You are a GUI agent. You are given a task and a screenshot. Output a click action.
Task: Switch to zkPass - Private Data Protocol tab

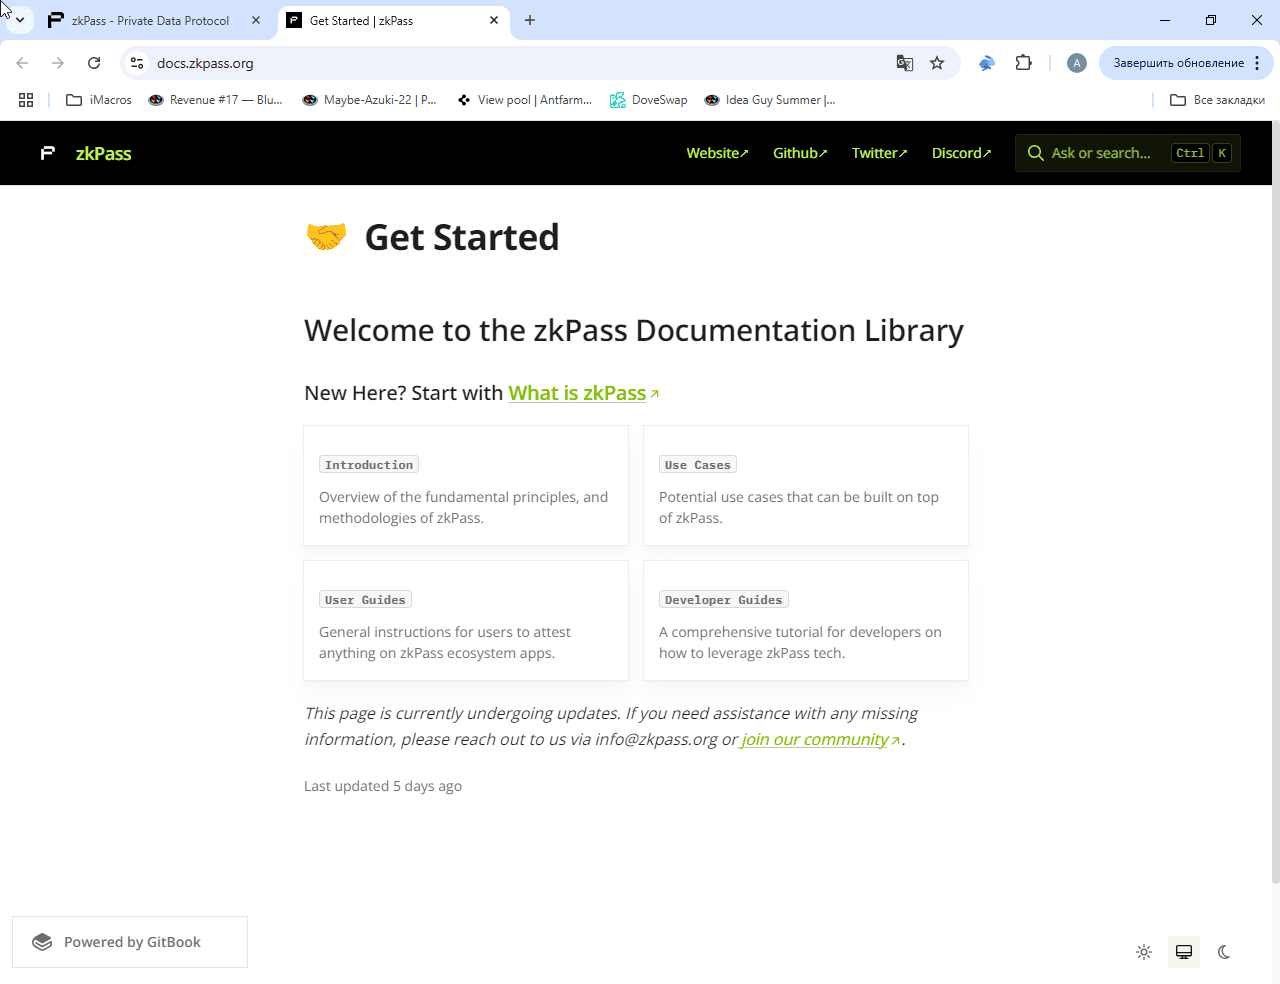(150, 20)
